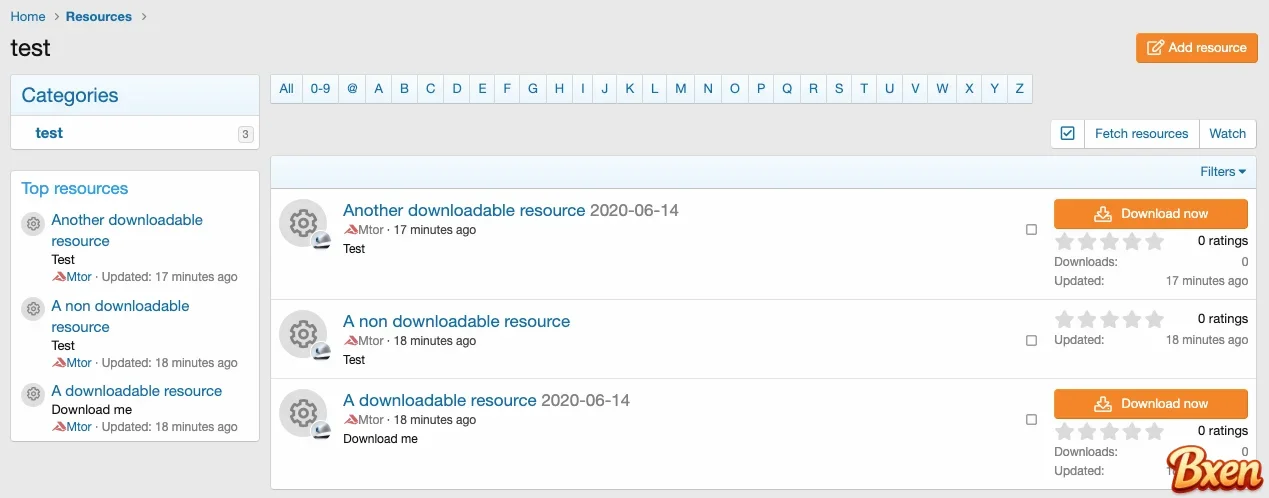
Task: Download 'Another downloadable resource' with Download now
Action: pyautogui.click(x=1150, y=214)
